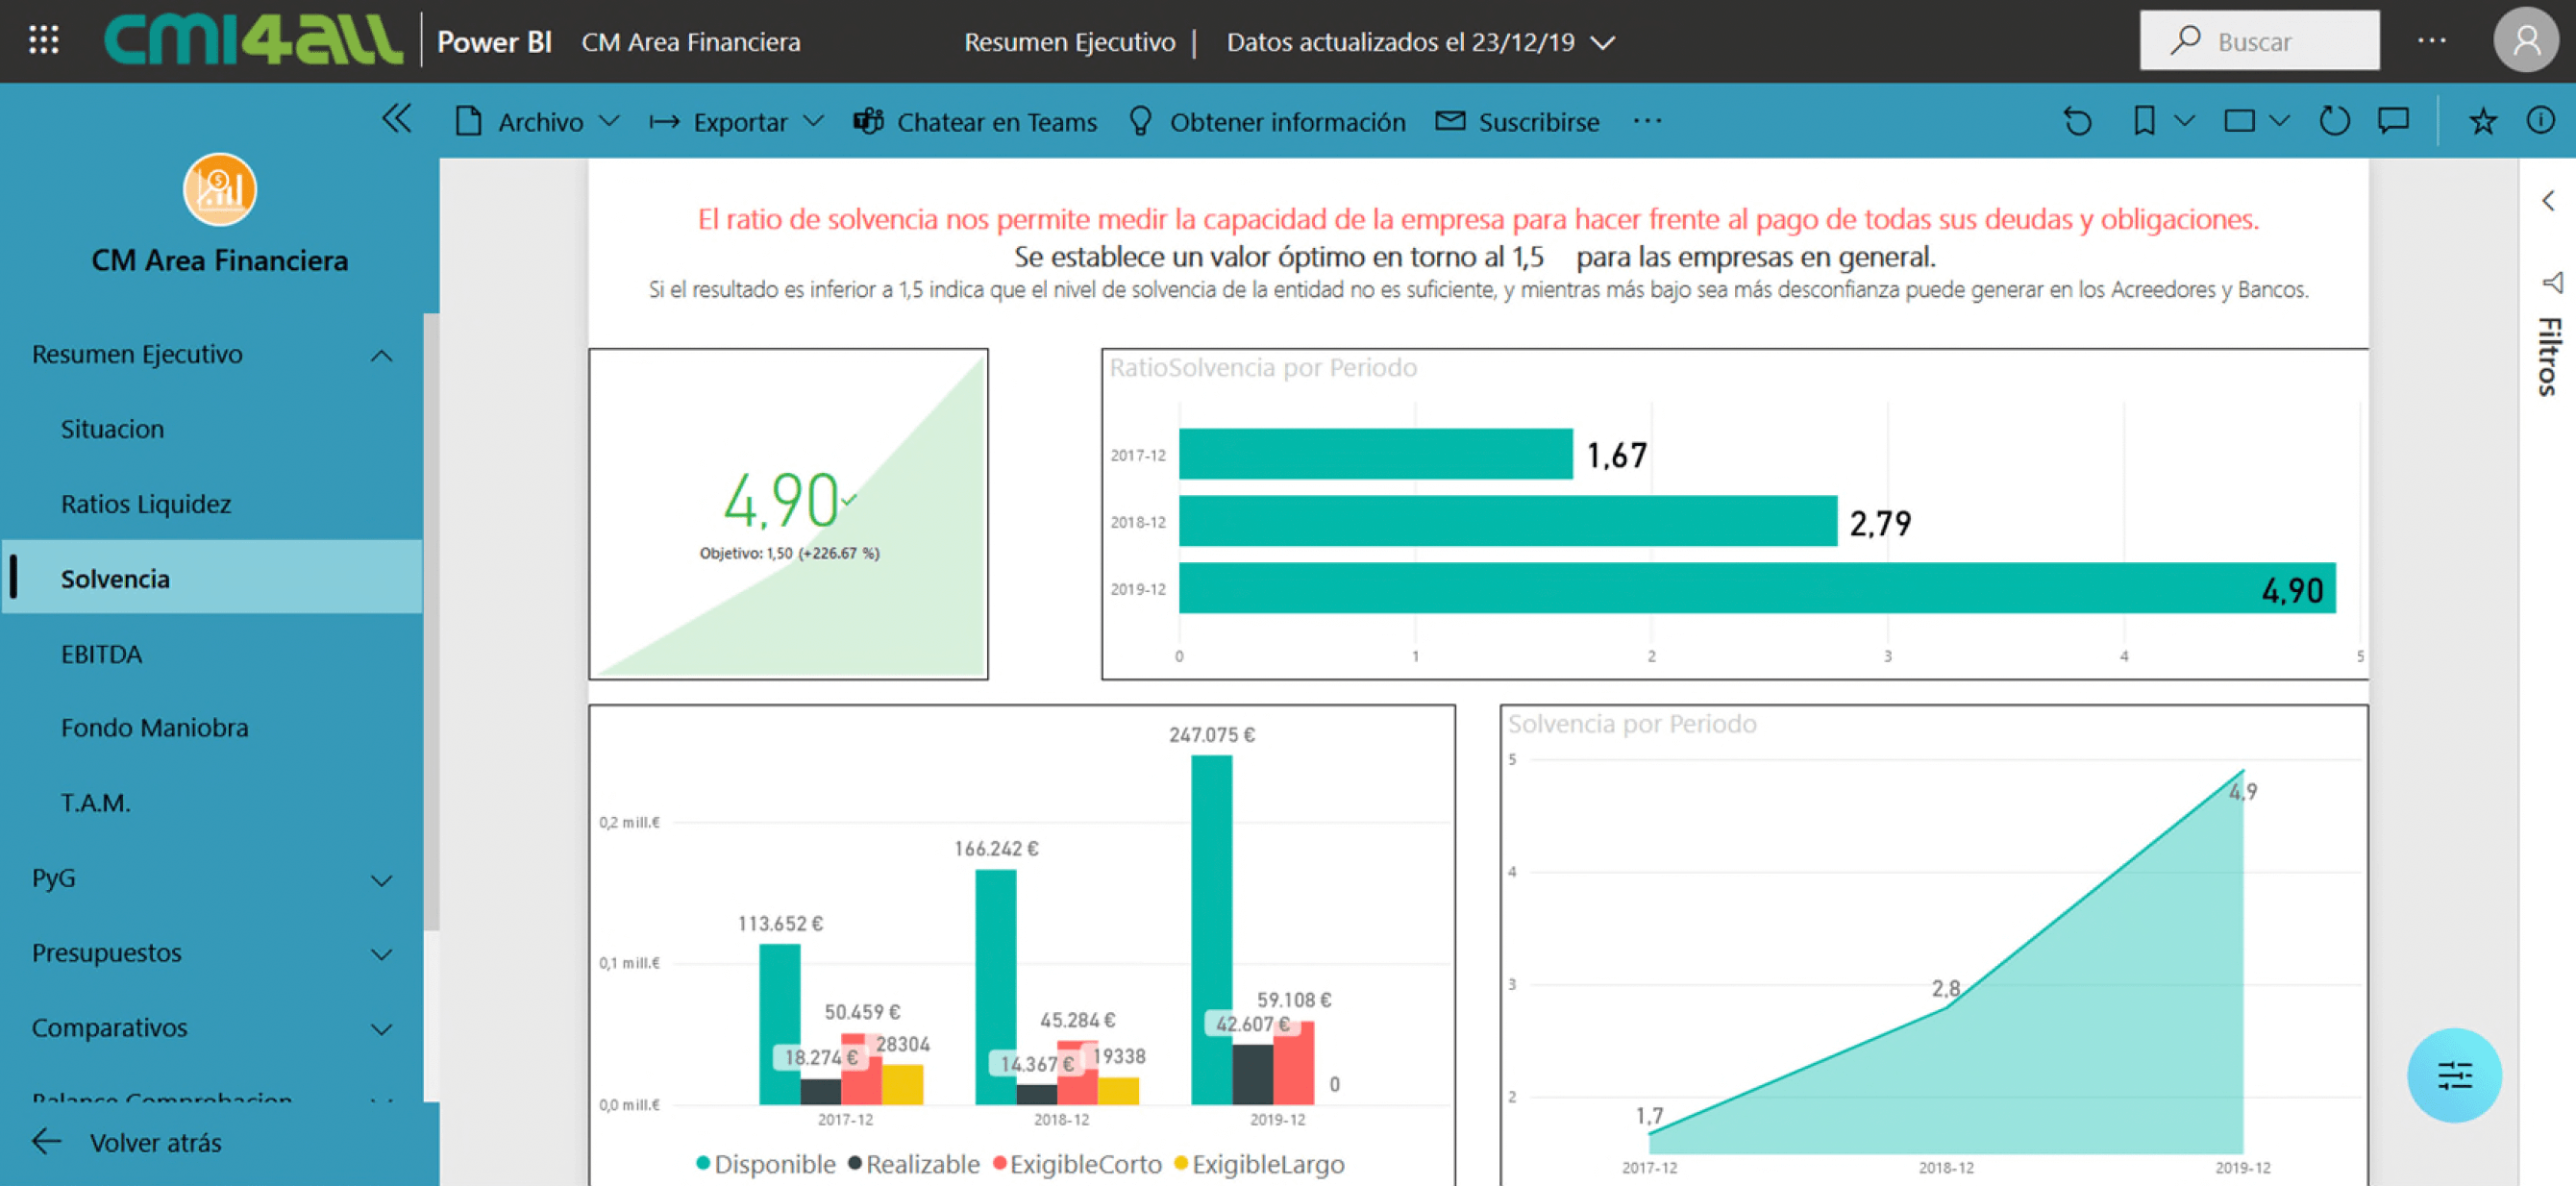Open Ratios Liquidez page
Image resolution: width=2576 pixels, height=1186 pixels.
(x=146, y=504)
